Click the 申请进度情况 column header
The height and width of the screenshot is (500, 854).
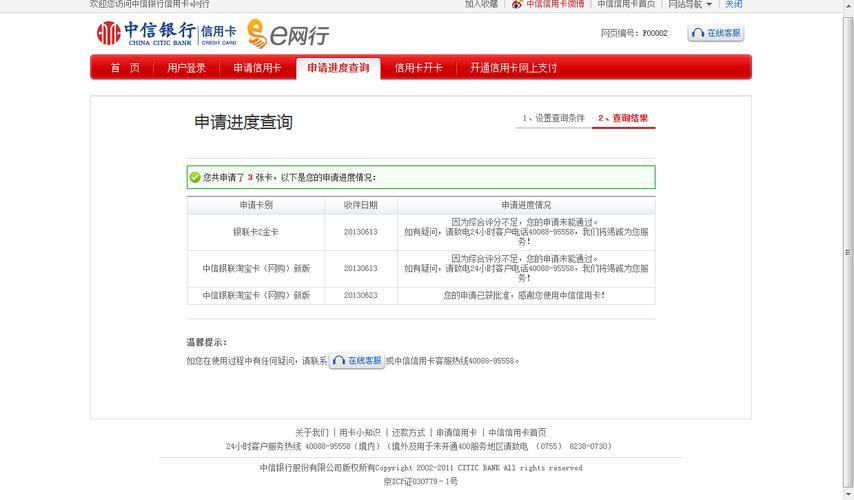tap(526, 205)
